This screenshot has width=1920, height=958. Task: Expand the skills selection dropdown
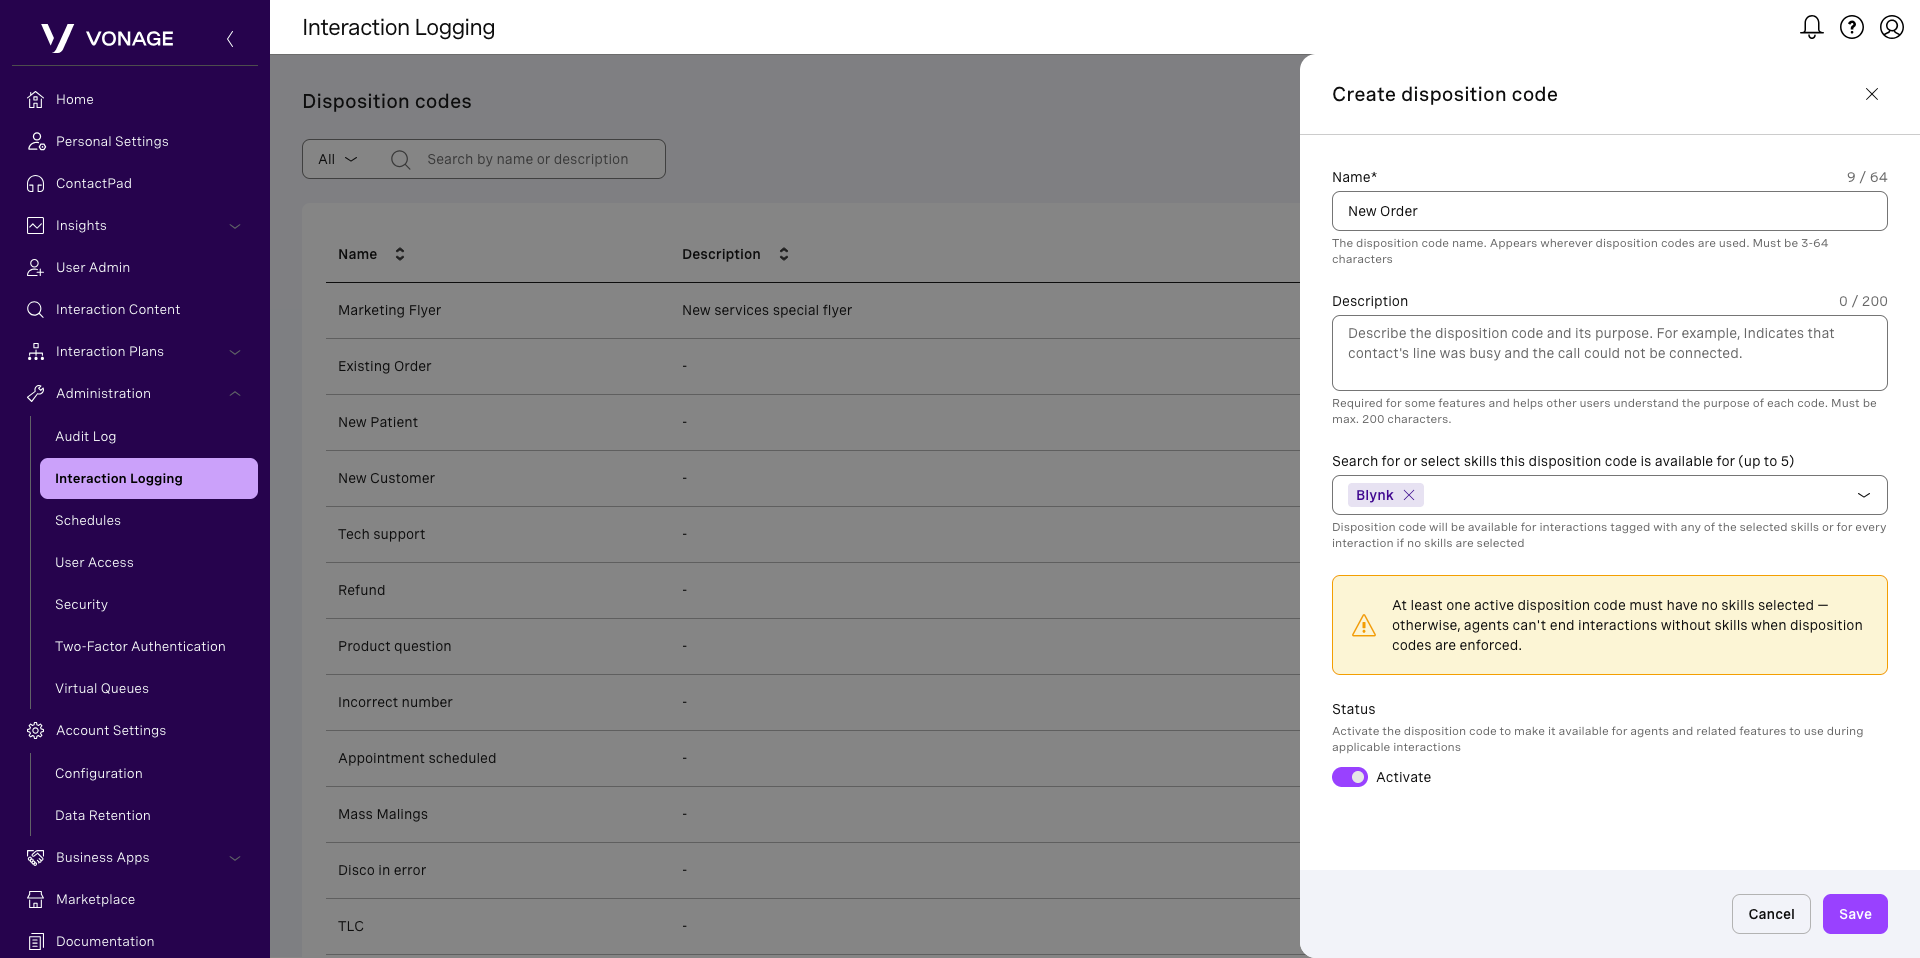(x=1863, y=495)
